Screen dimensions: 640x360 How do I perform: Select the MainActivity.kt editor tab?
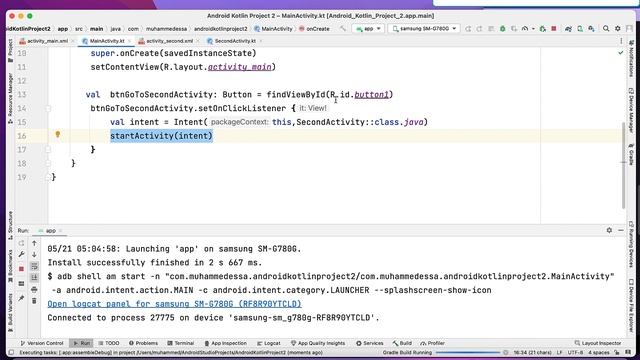107,41
